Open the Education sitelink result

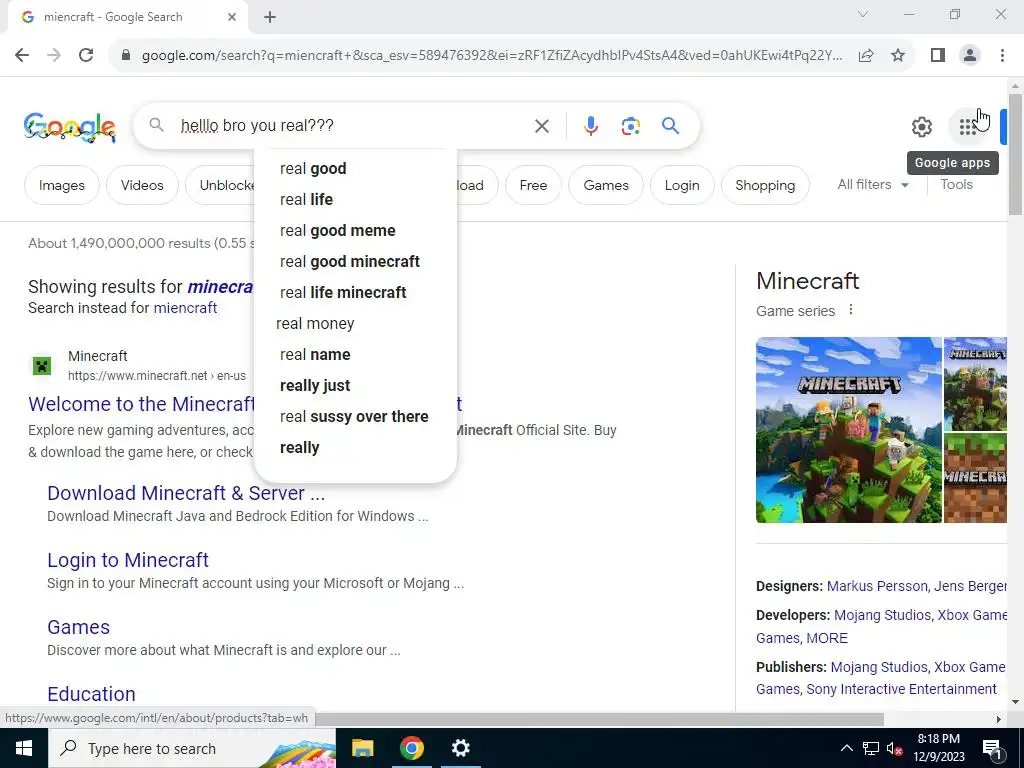point(91,694)
